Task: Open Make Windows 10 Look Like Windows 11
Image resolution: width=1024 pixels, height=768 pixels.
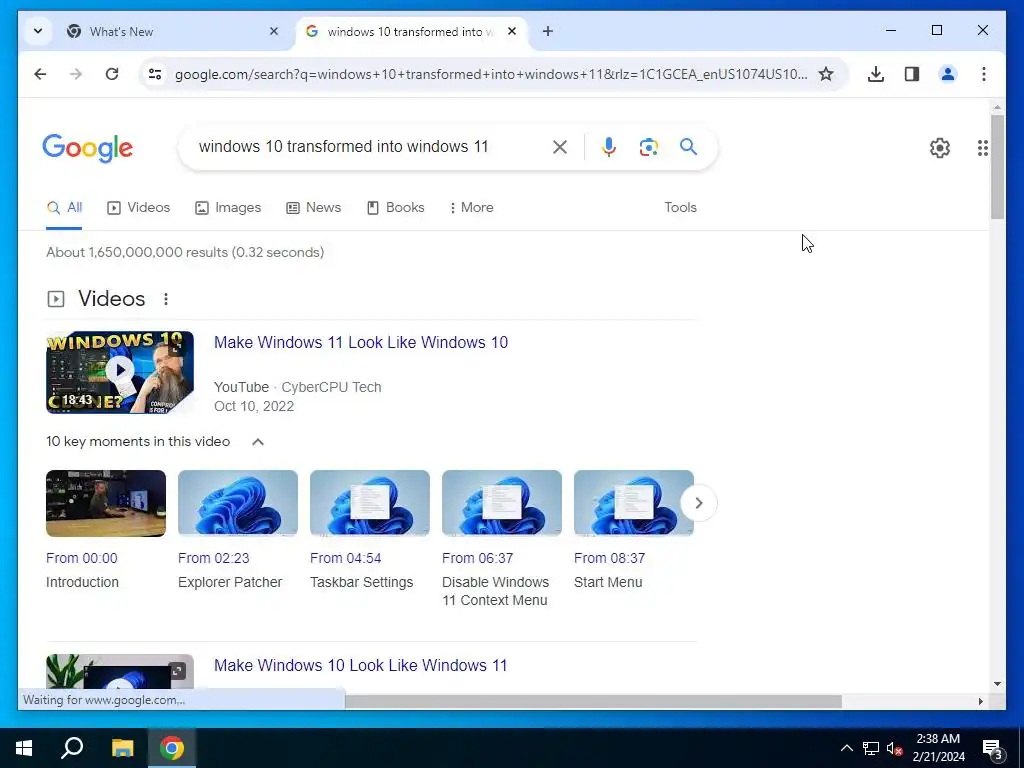Action: pyautogui.click(x=360, y=665)
